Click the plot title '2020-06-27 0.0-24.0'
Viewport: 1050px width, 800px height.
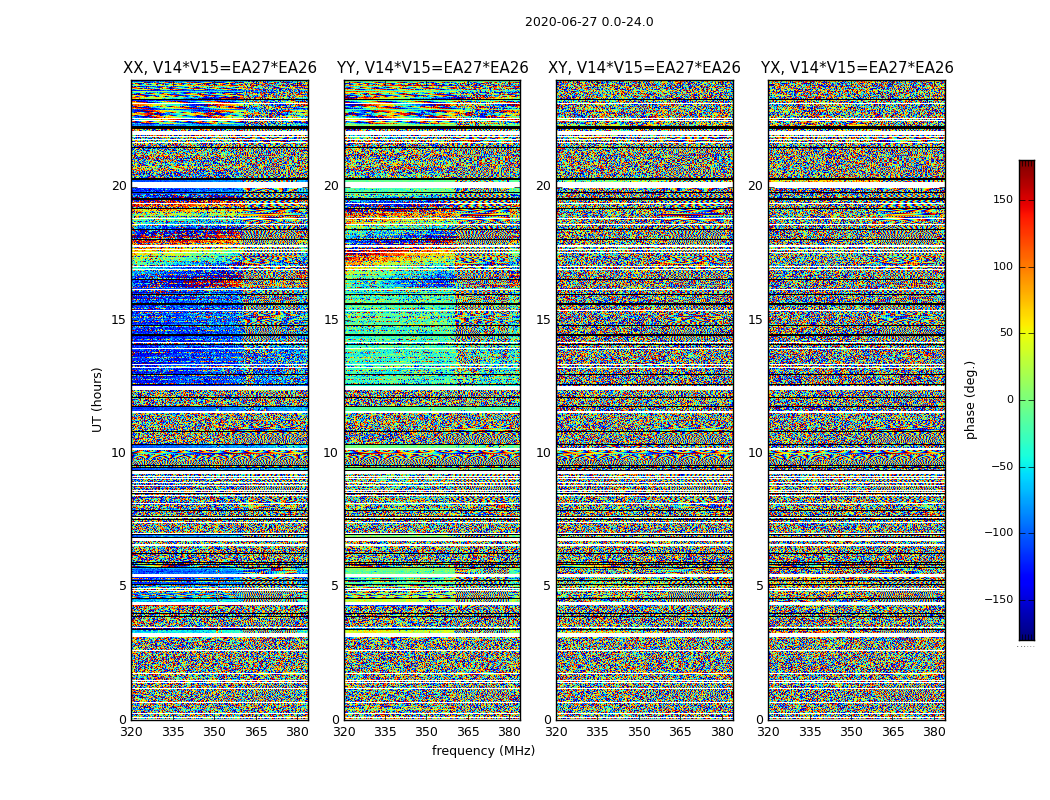589,22
